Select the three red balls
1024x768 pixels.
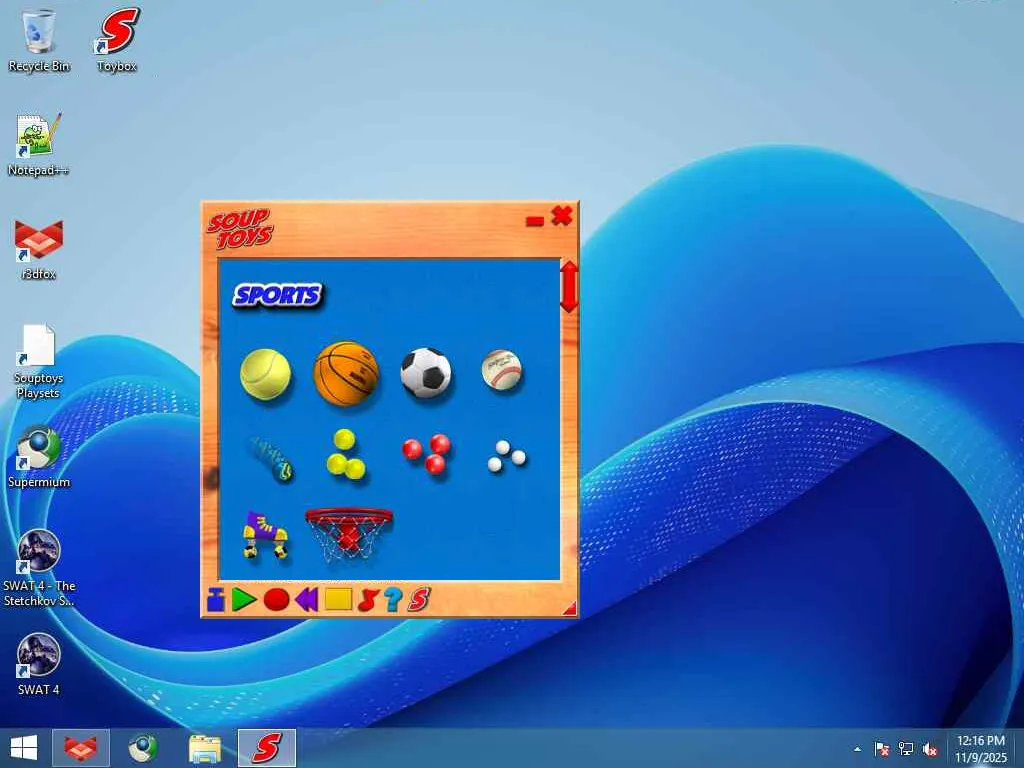[x=426, y=453]
